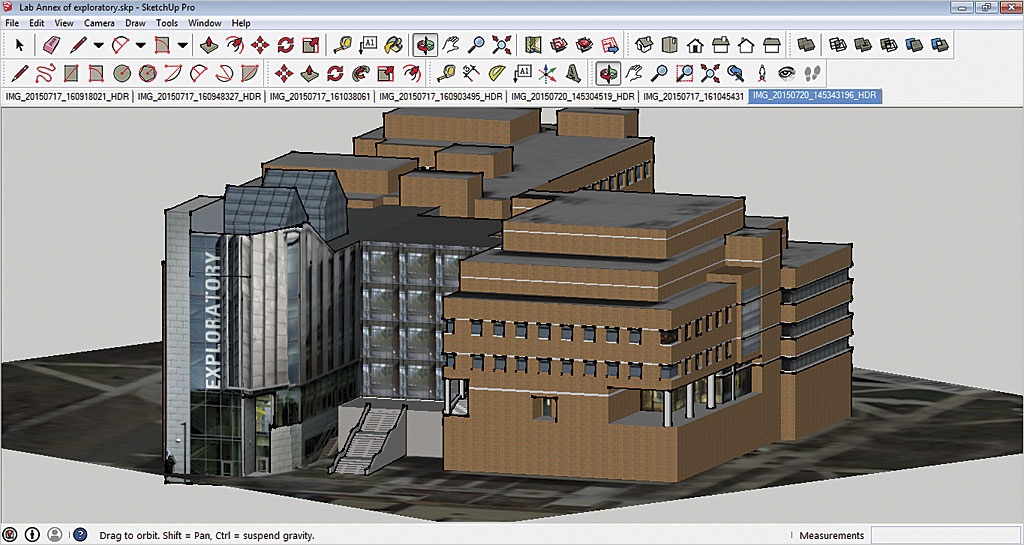The height and width of the screenshot is (545, 1024).
Task: Activate the Paint Bucket tool
Action: [x=394, y=45]
